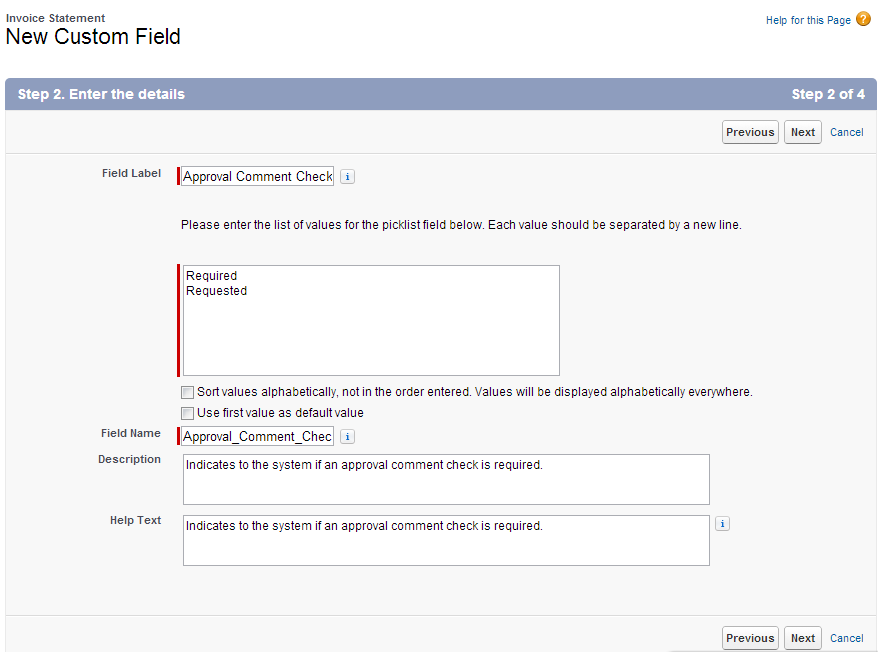Click the bottom Previous button

click(750, 637)
